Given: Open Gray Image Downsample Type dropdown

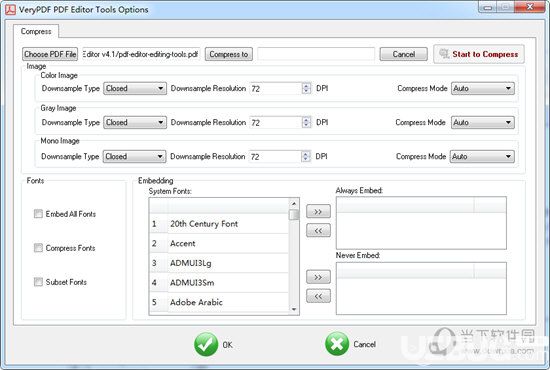Looking at the screenshot, I should click(135, 122).
